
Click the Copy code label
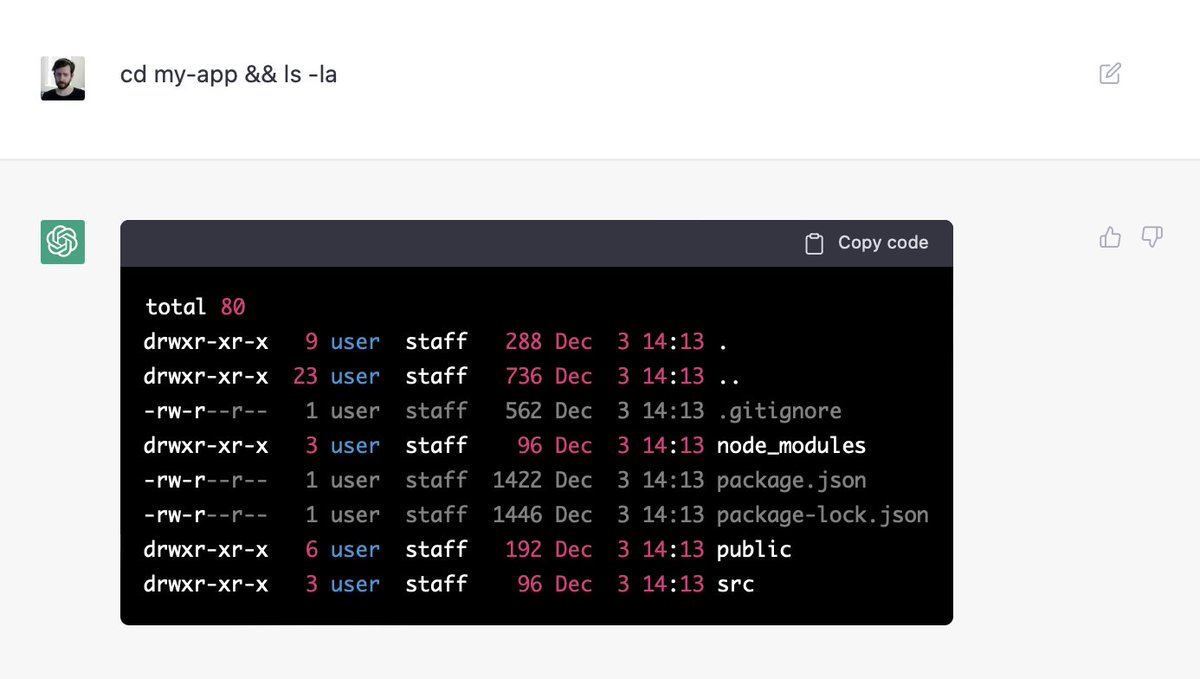[883, 243]
